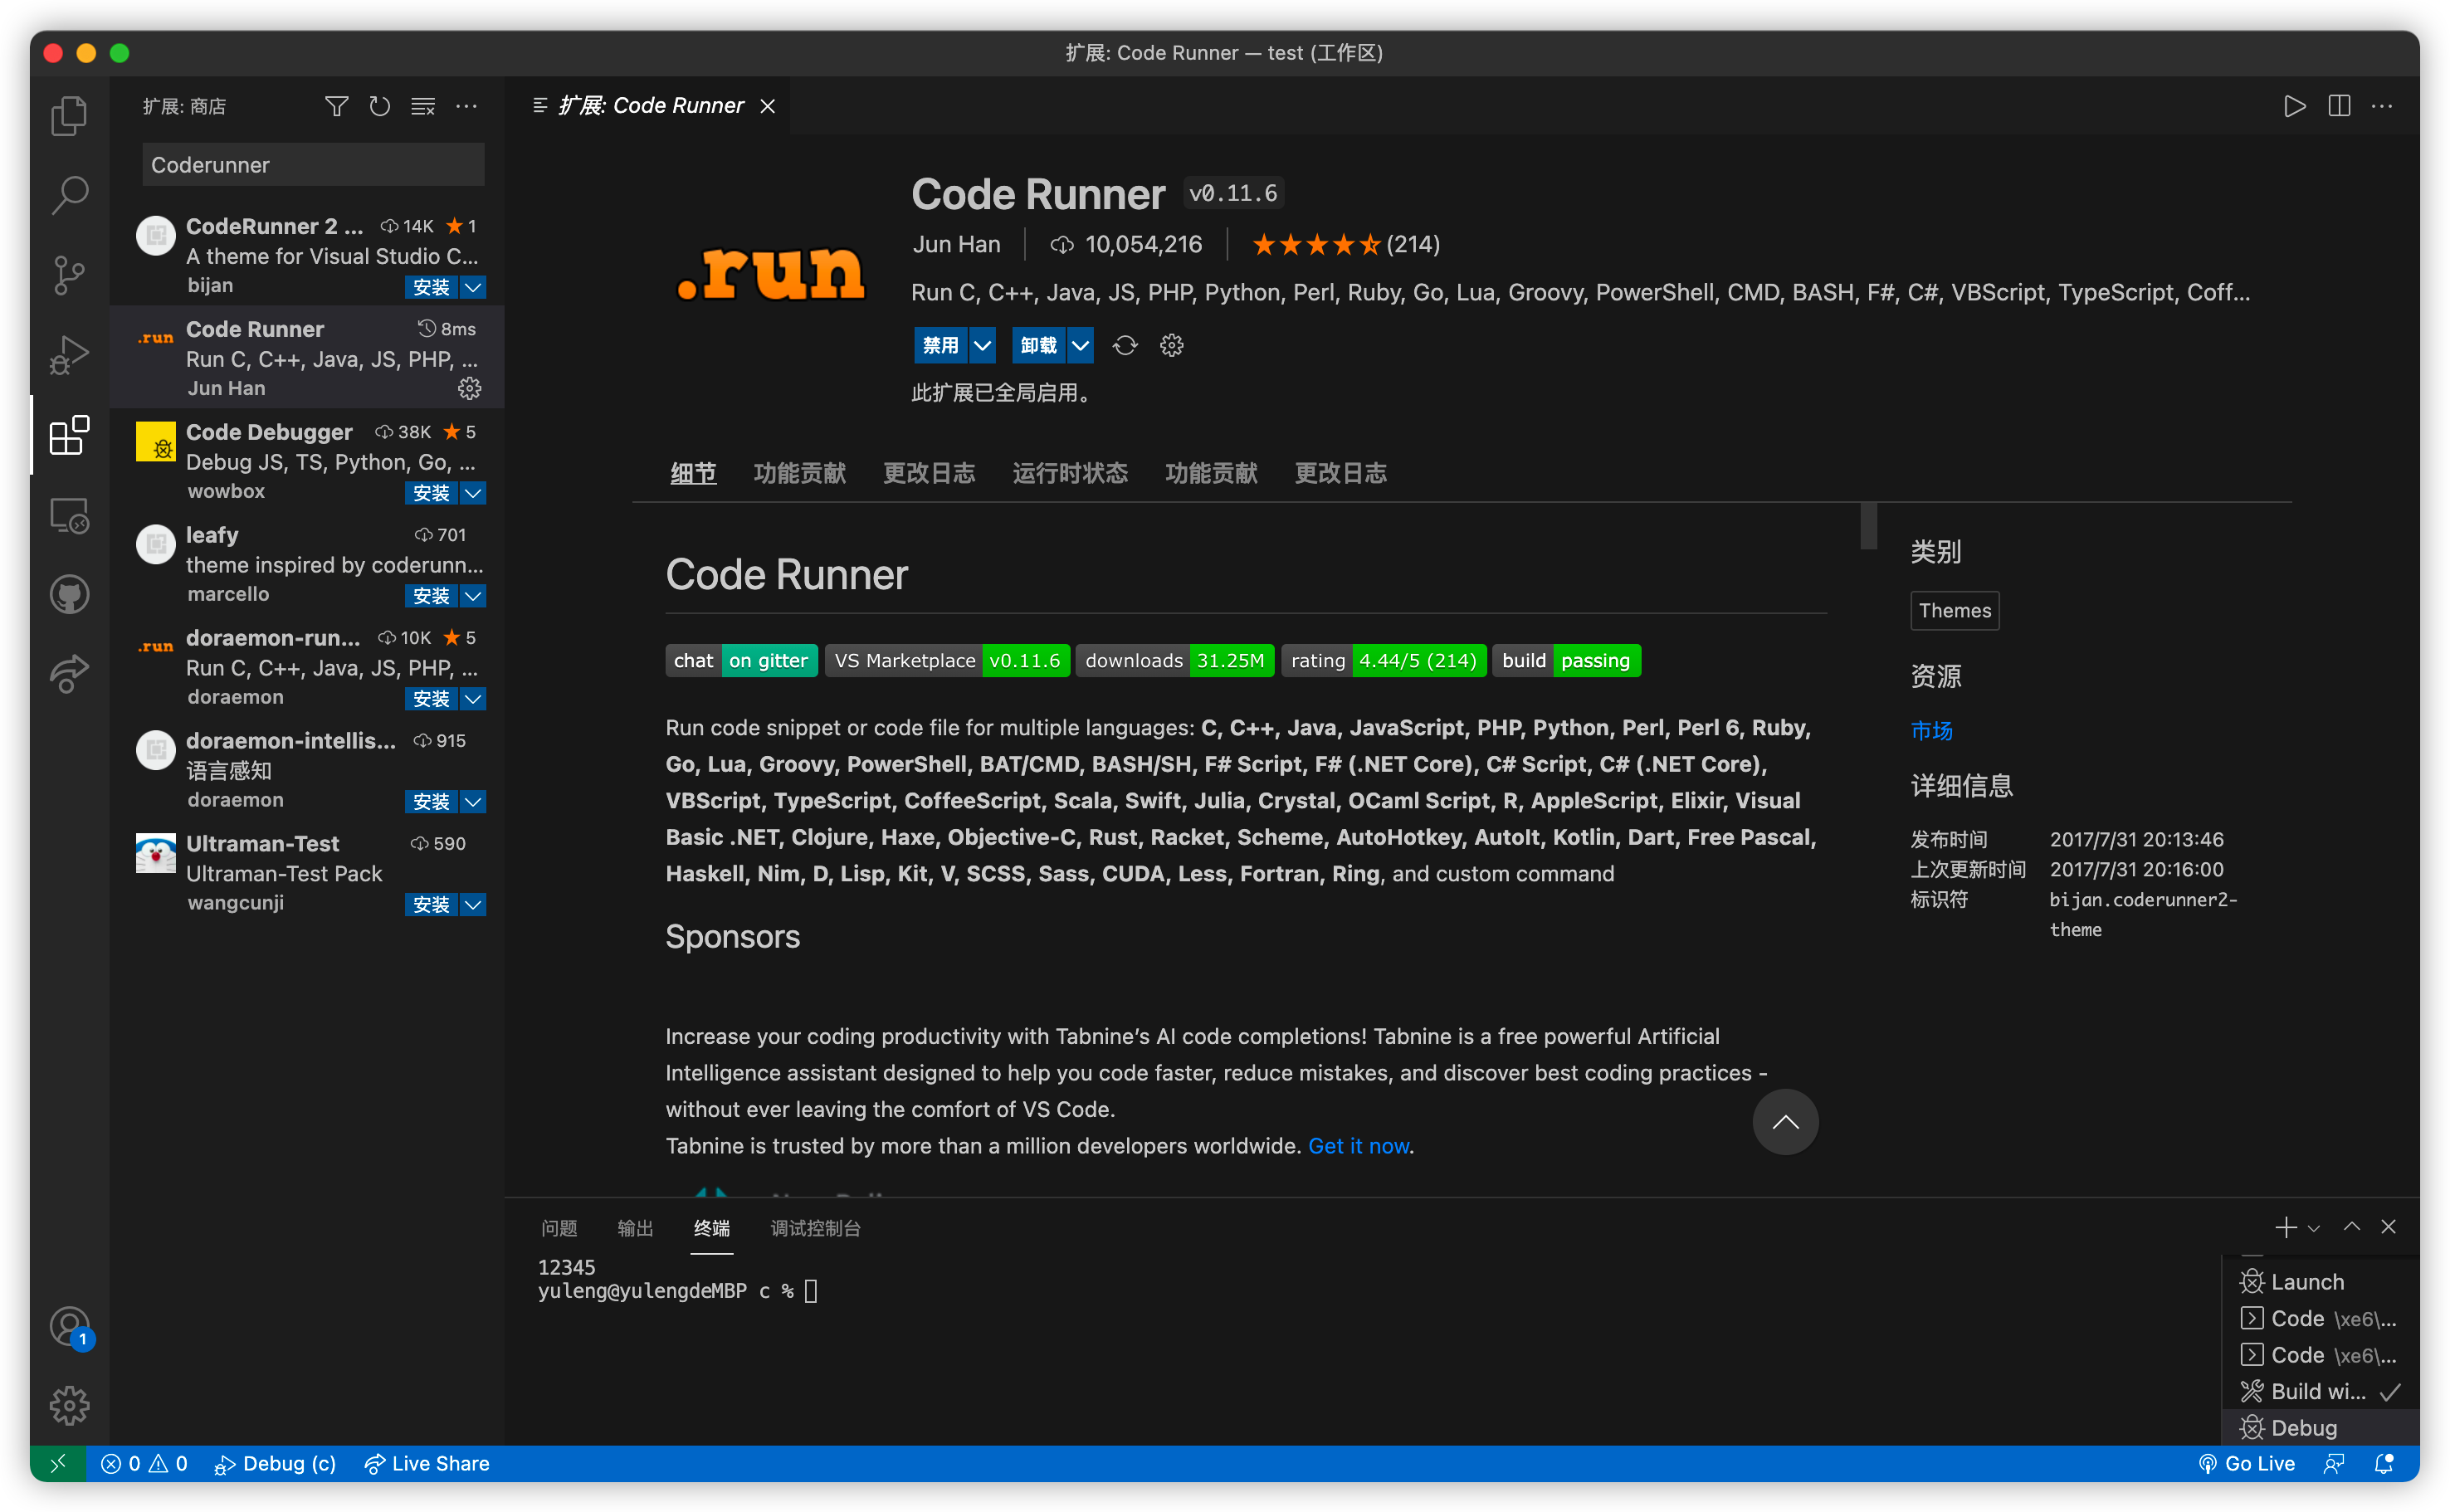The image size is (2450, 1512).
Task: Open install dropdown for doraemon-run
Action: [473, 699]
